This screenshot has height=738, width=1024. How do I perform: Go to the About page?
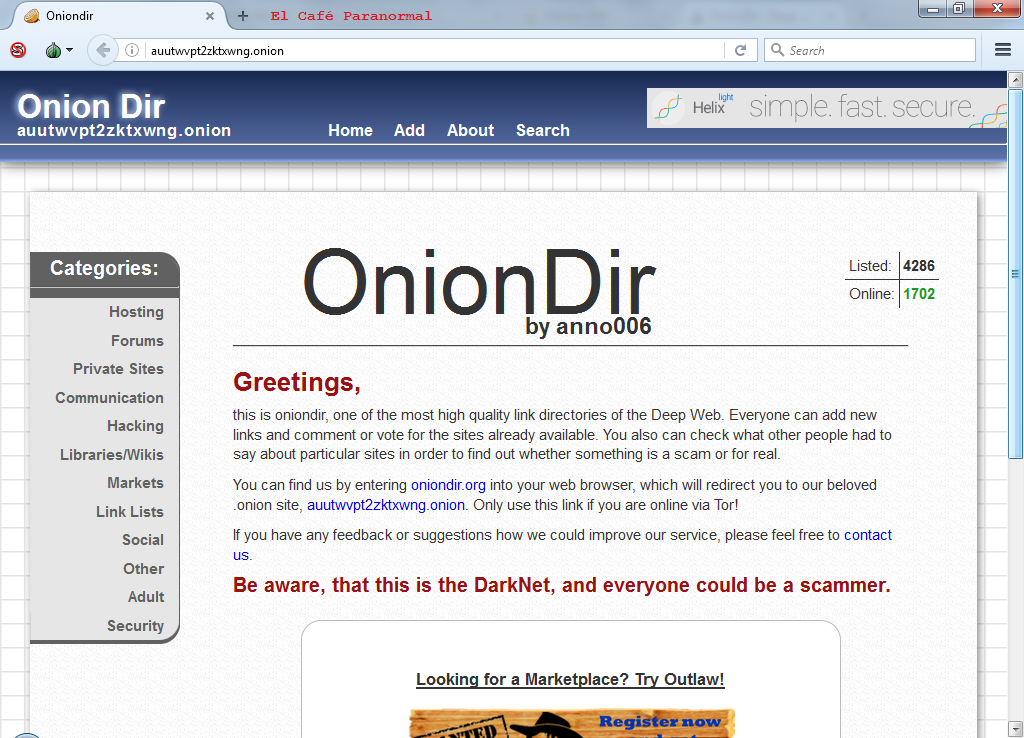pos(470,130)
